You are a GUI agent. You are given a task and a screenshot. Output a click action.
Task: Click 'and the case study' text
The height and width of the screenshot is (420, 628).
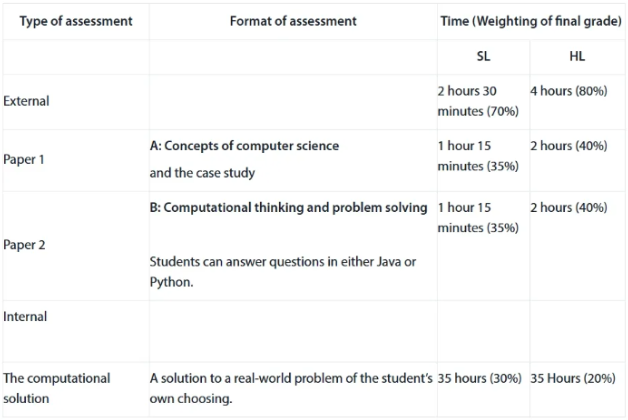coord(202,173)
